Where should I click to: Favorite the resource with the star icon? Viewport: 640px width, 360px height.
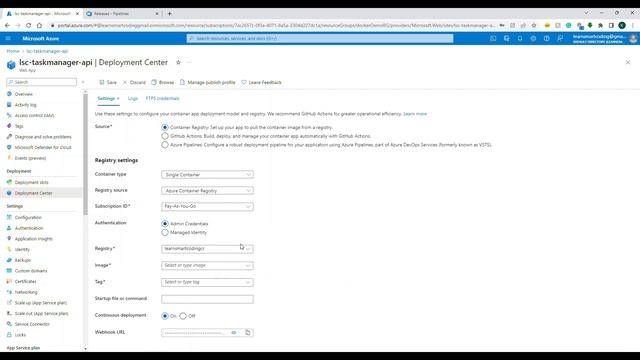pyautogui.click(x=178, y=62)
